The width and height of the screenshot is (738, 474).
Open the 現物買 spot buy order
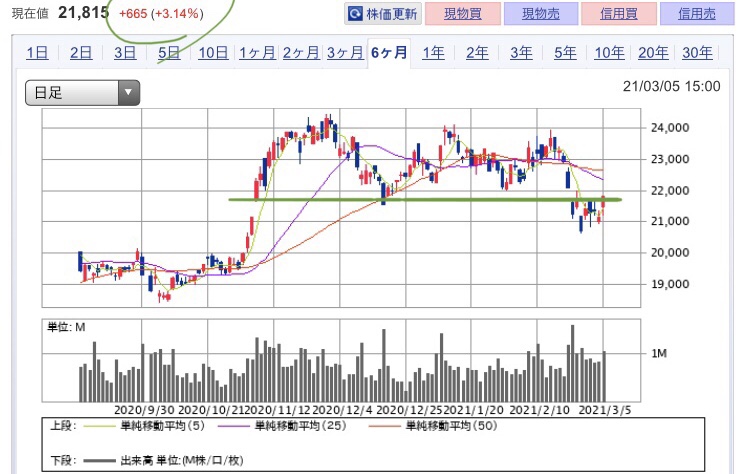tap(463, 14)
